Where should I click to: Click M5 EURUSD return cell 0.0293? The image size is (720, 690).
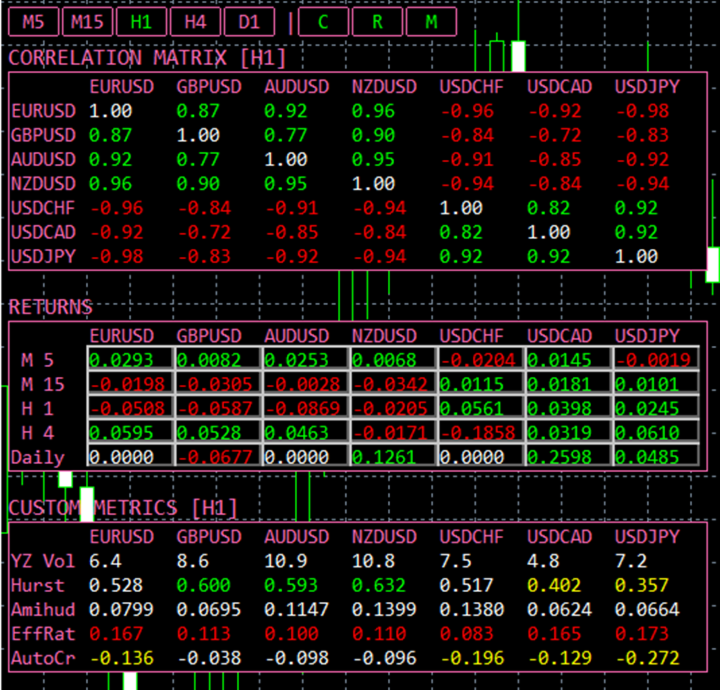pos(130,359)
